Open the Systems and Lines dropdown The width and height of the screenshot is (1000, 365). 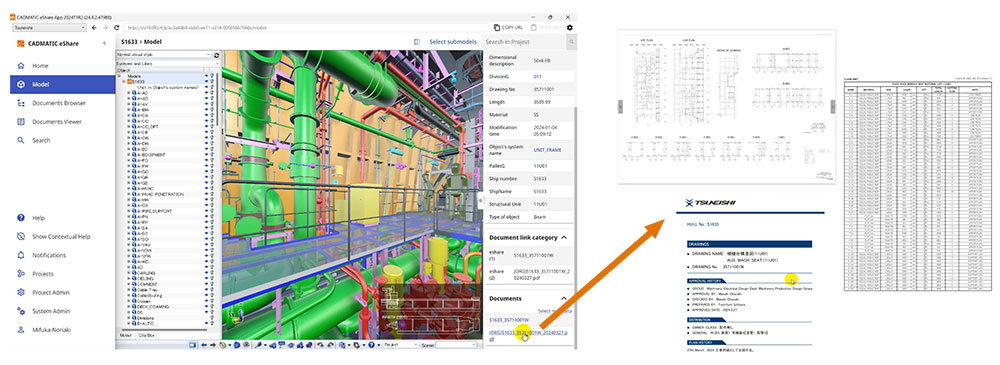[168, 64]
